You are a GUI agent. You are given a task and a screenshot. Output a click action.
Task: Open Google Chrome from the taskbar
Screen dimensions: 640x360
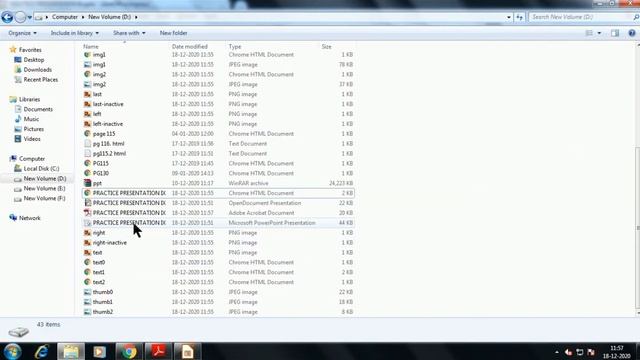point(129,351)
